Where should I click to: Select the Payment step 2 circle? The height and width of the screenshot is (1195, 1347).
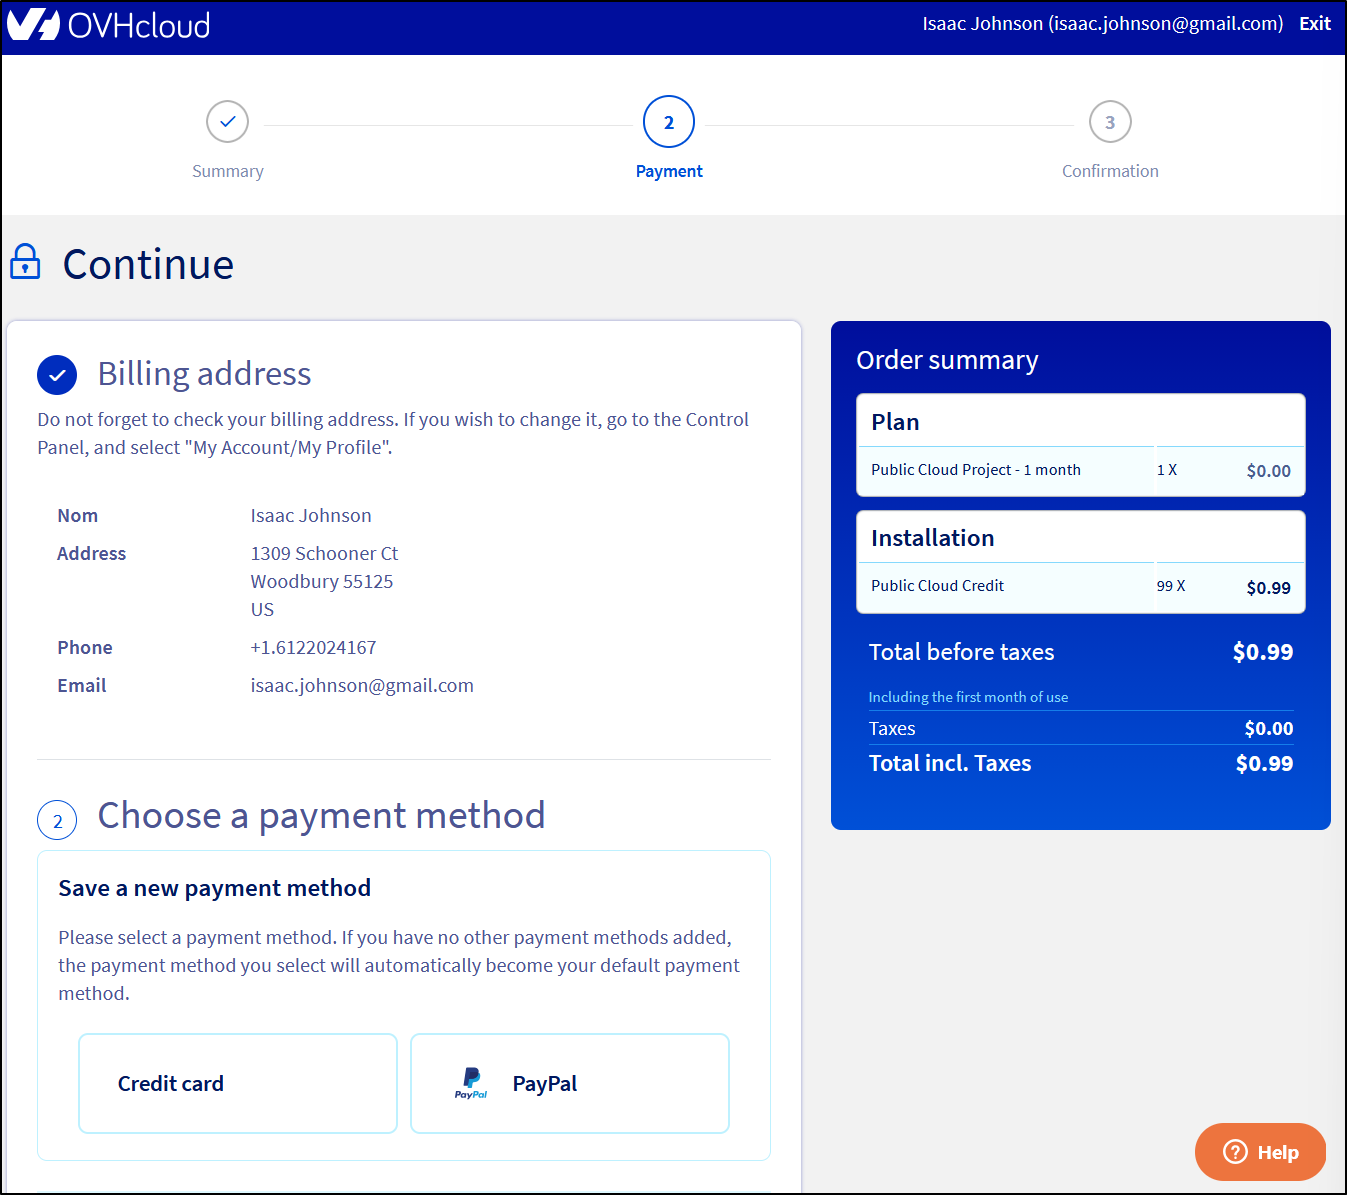tap(669, 122)
